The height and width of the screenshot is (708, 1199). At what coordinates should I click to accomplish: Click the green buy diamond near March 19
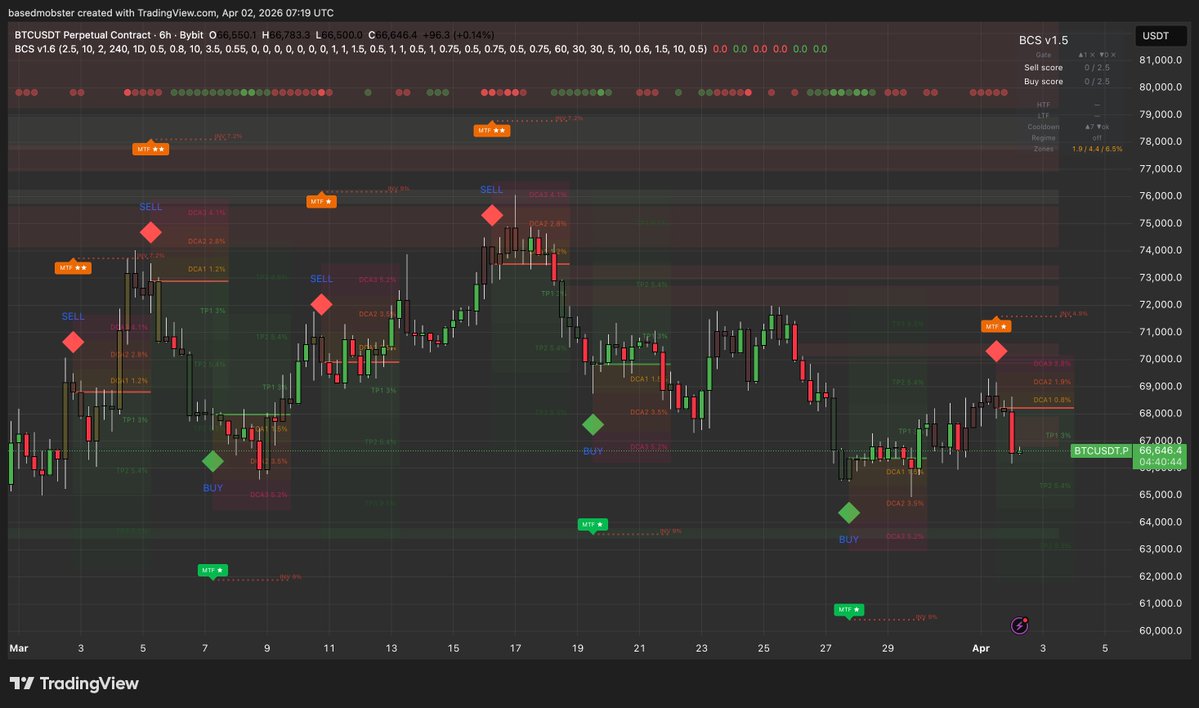click(593, 424)
